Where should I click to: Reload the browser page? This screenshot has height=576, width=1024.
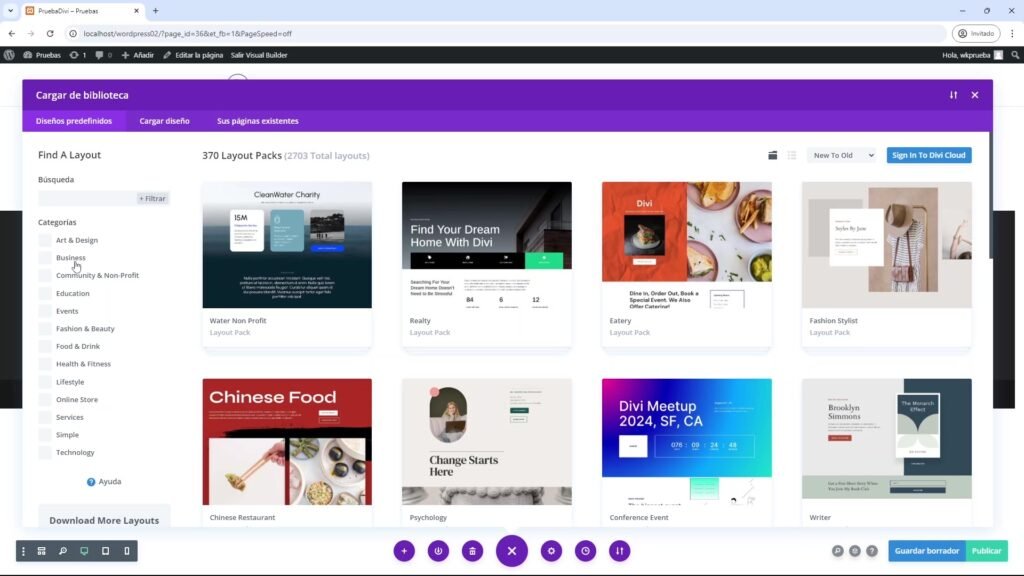[50, 33]
